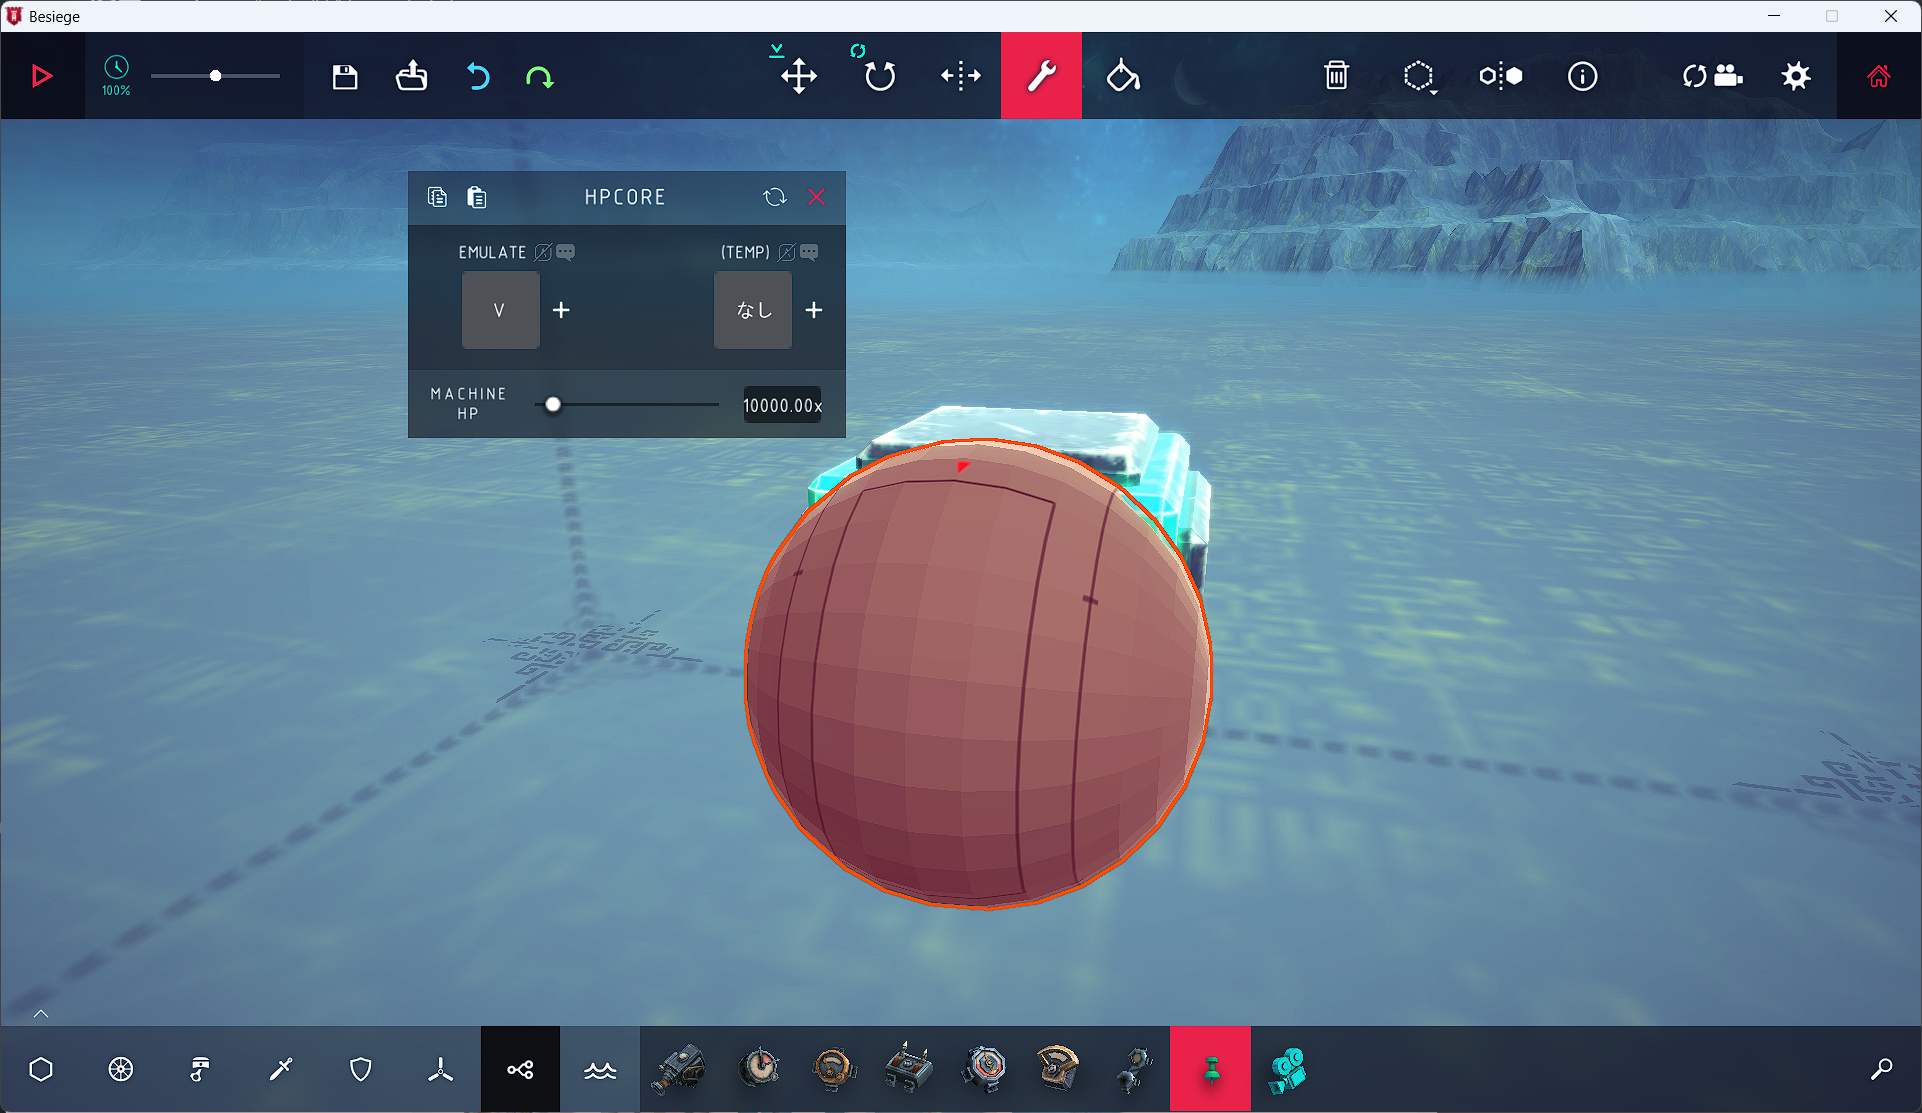Click the V key binding button
This screenshot has height=1113, width=1922.
pos(500,310)
